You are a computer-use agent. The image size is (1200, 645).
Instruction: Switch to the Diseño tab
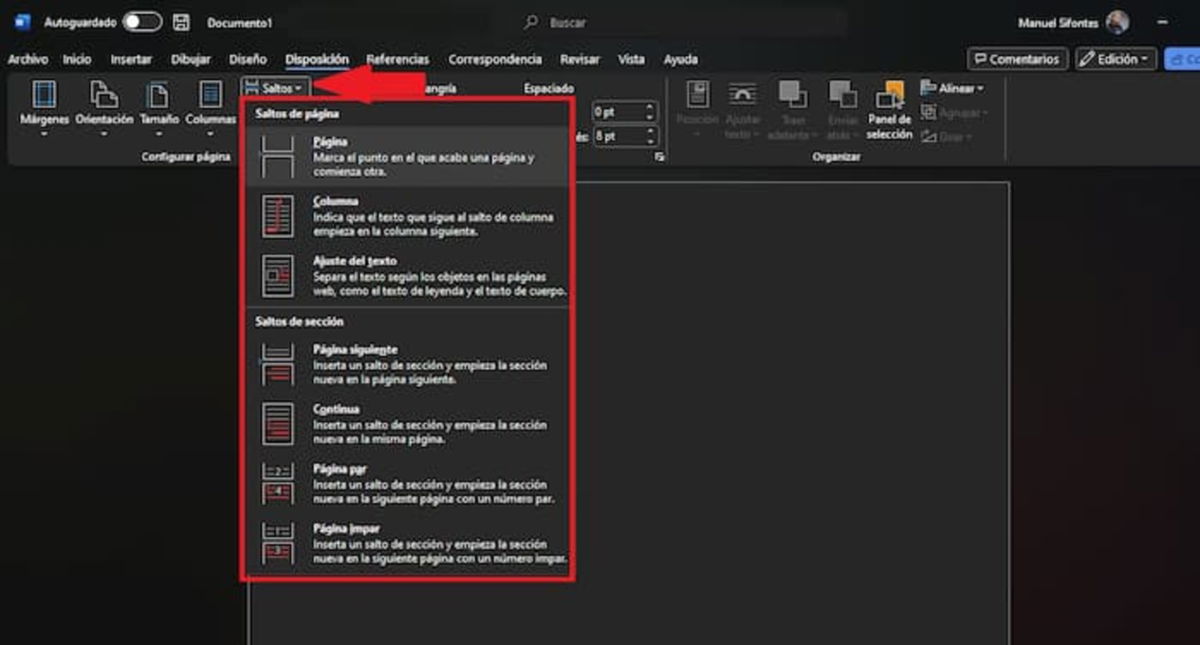(x=248, y=59)
